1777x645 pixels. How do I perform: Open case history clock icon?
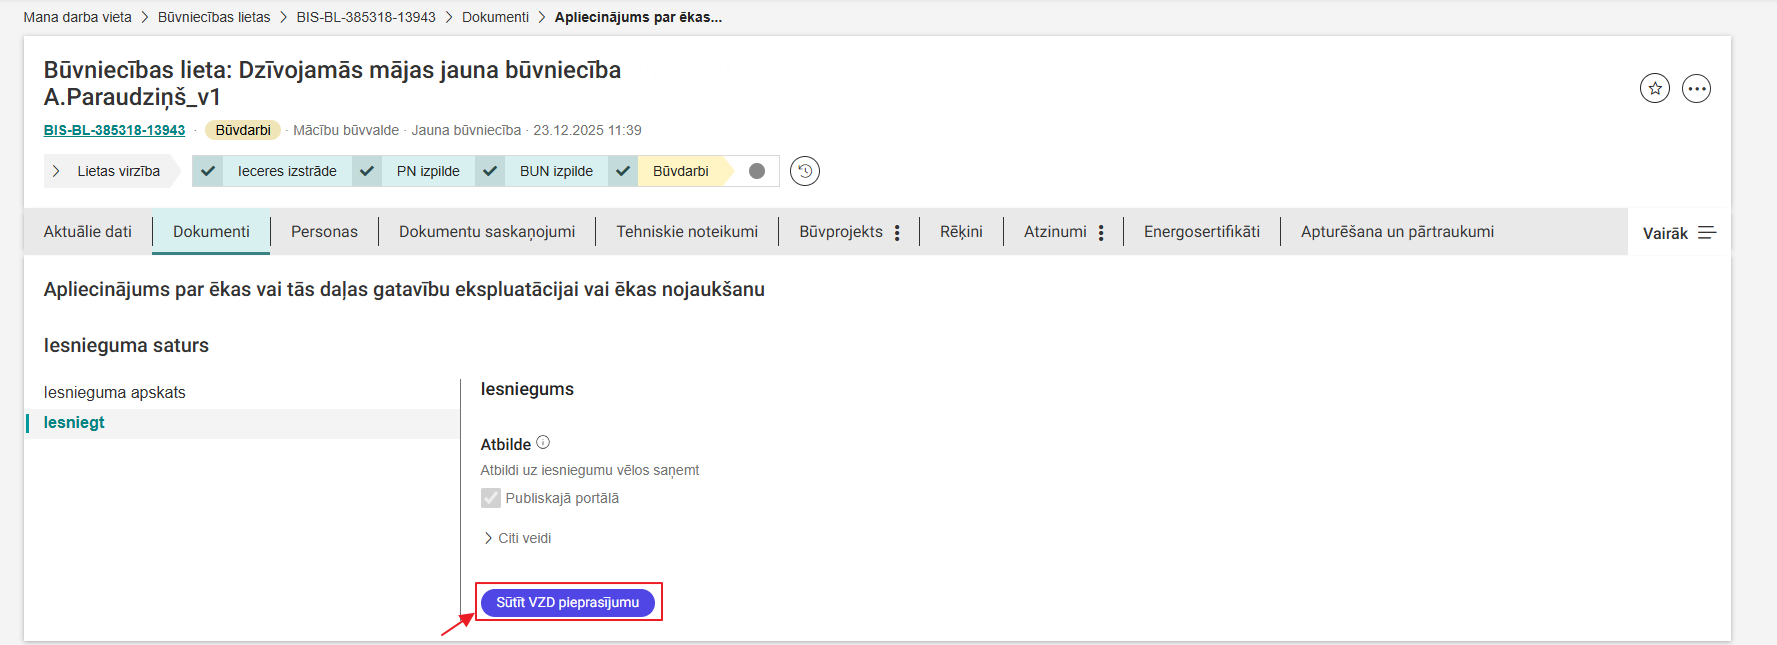click(805, 171)
